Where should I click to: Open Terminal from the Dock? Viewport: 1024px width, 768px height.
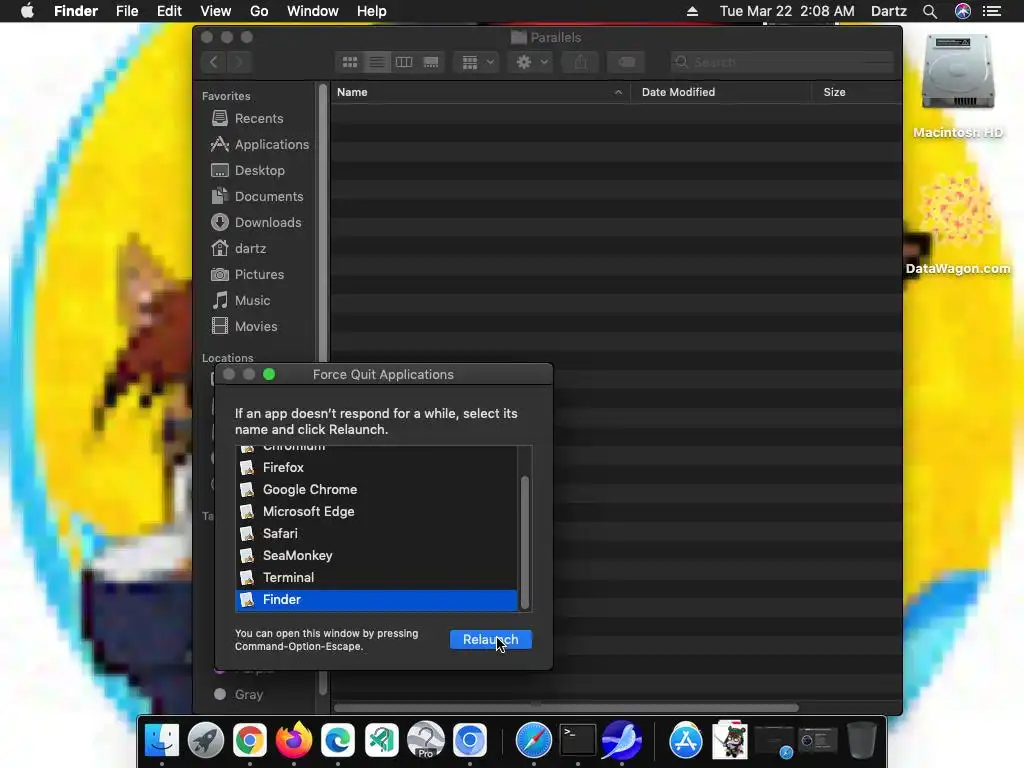(x=577, y=740)
